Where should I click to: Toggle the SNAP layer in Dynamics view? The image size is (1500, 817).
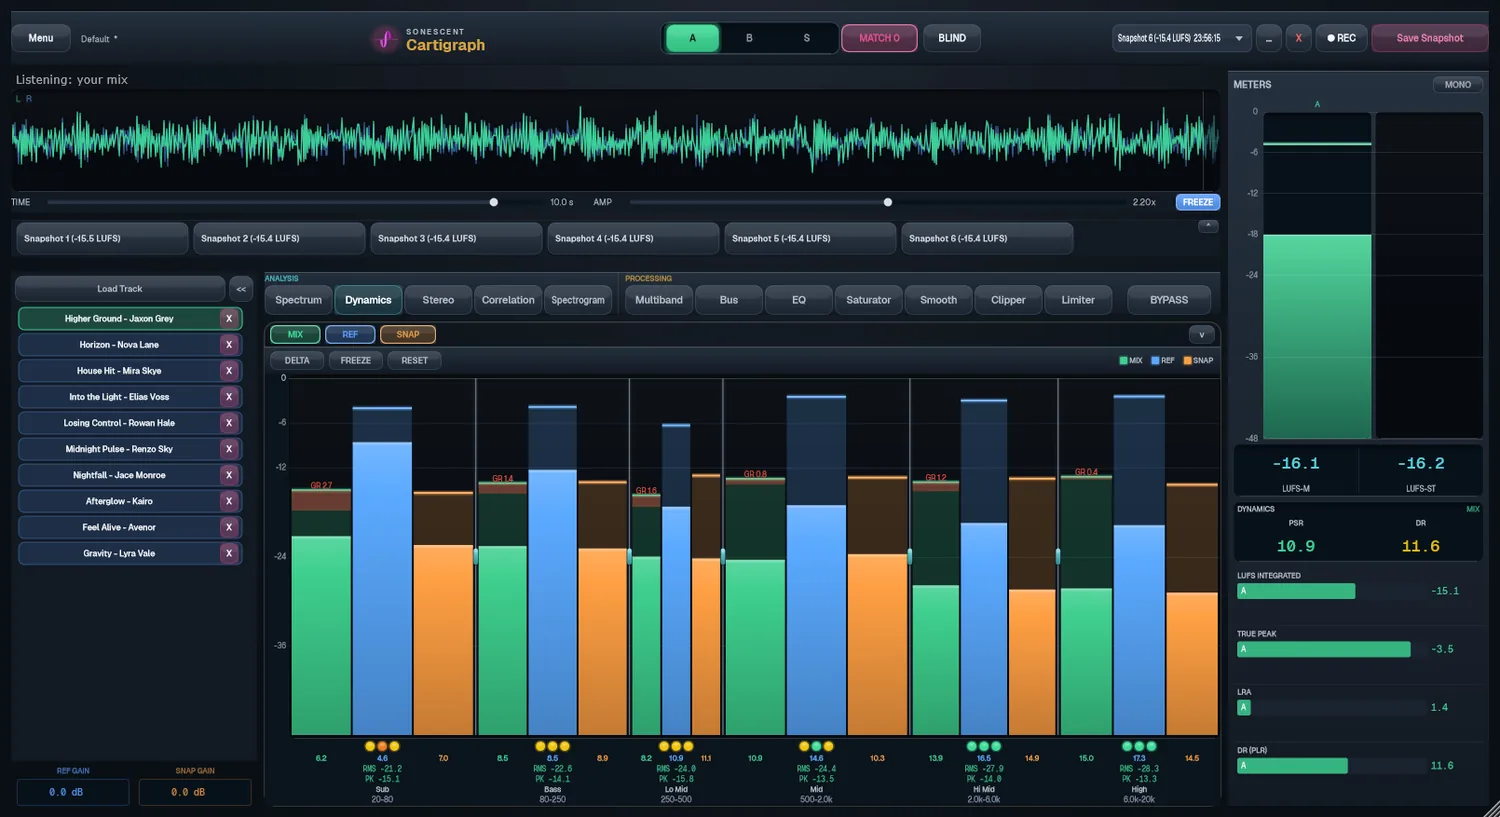point(408,334)
